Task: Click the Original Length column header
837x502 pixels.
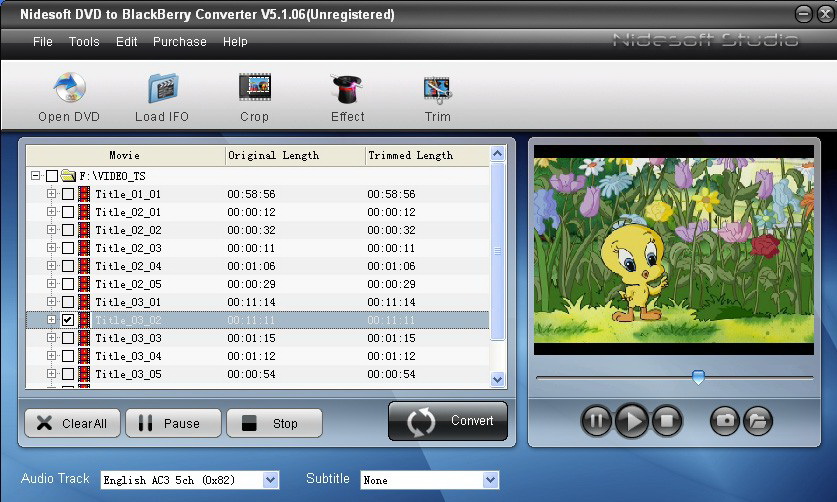Action: click(x=295, y=155)
